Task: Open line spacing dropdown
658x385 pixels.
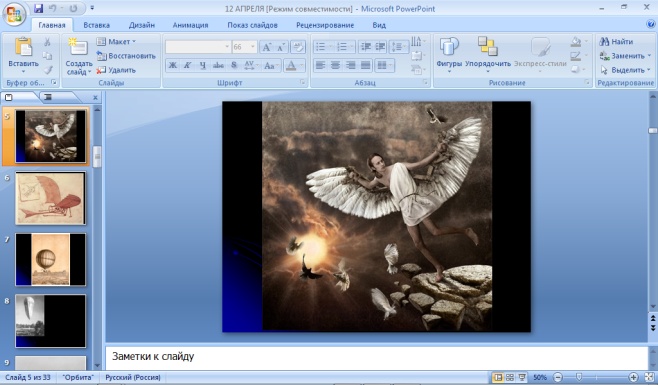Action: click(399, 47)
